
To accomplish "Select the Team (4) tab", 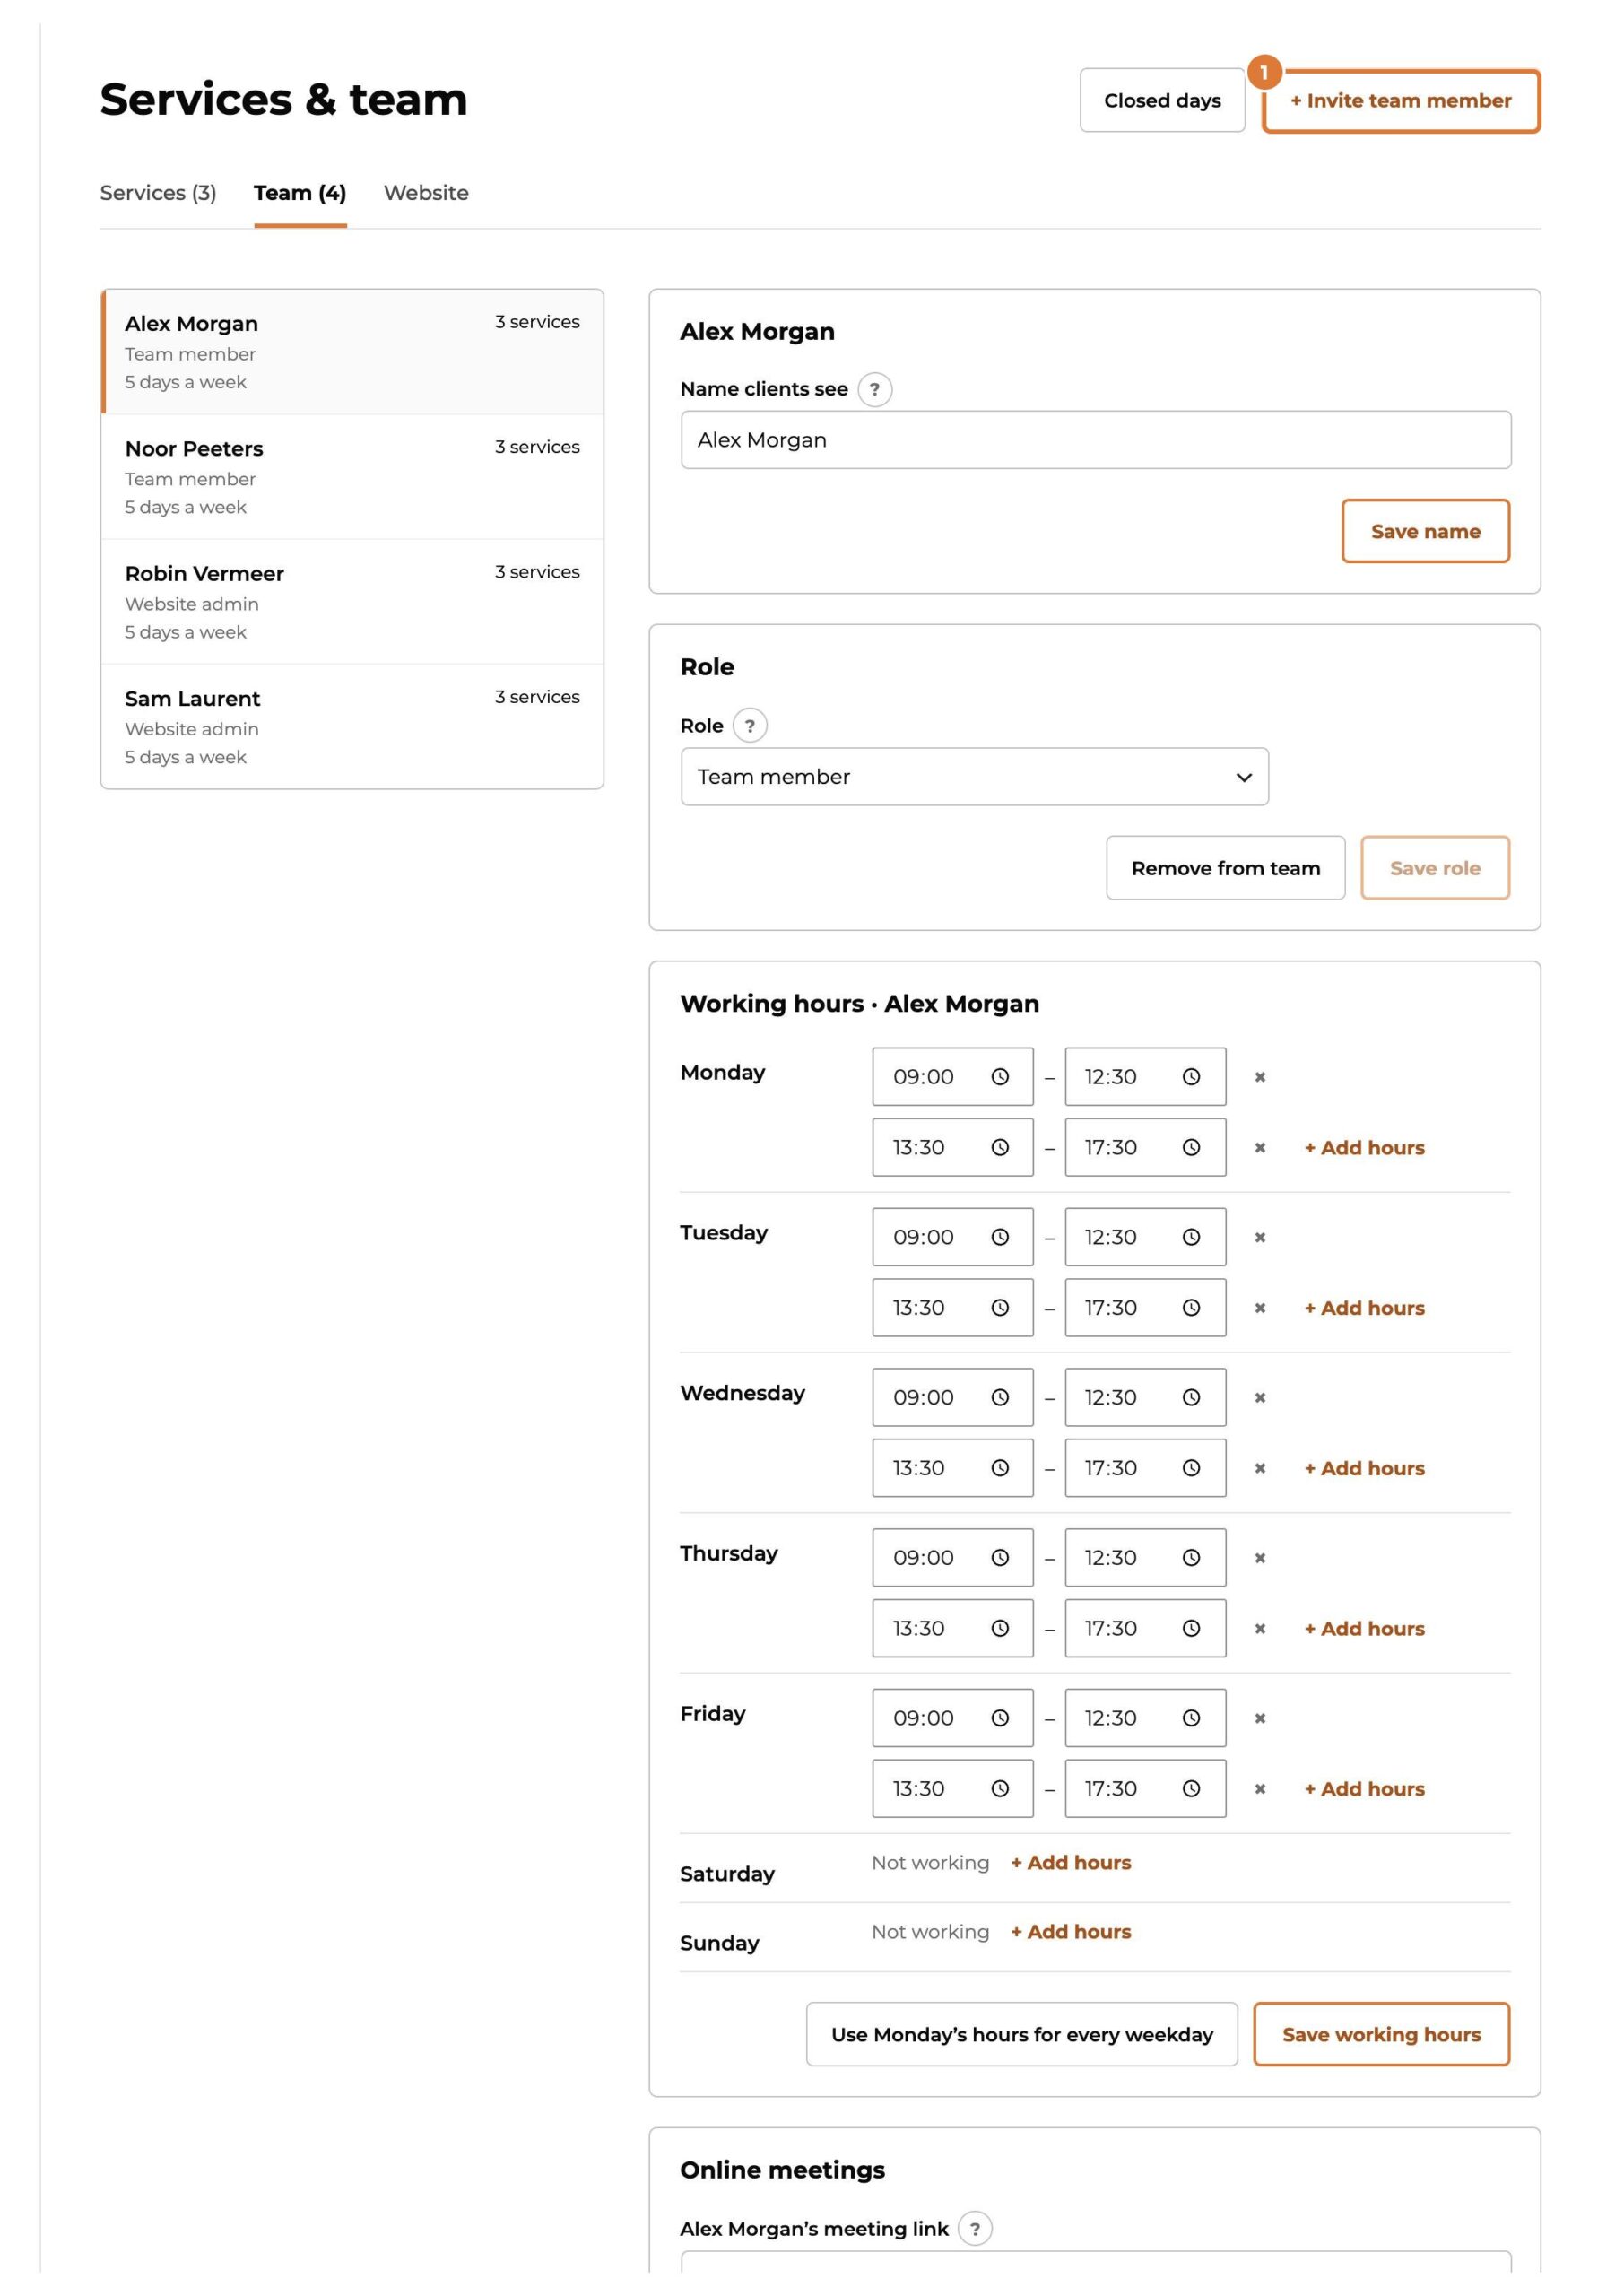I will (x=300, y=193).
